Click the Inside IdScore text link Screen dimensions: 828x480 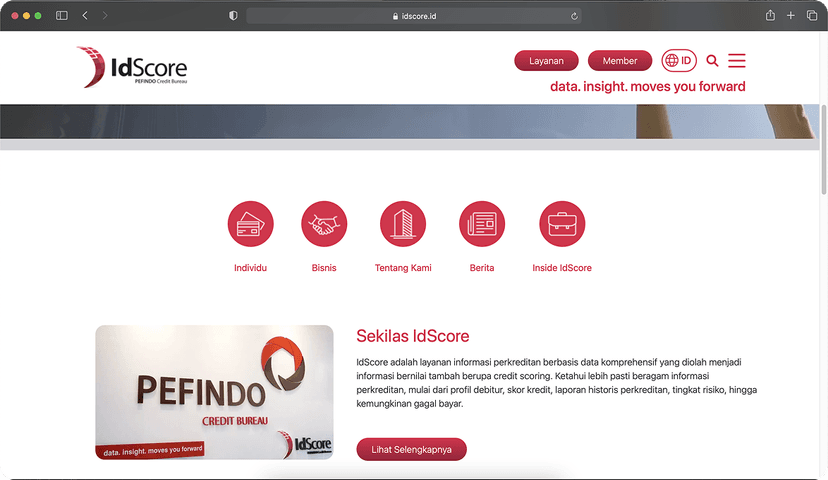[562, 268]
